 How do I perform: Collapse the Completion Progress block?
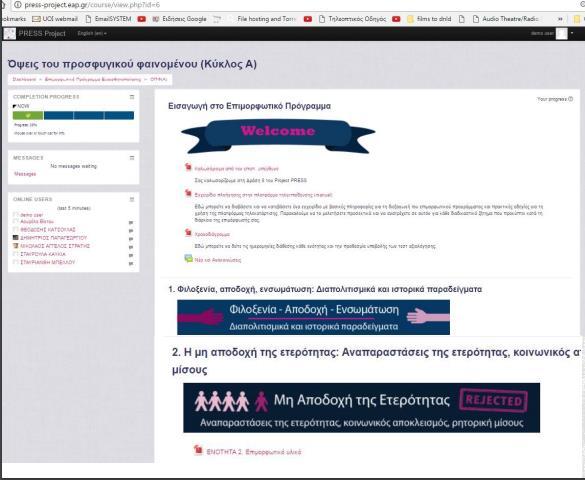coord(132,97)
